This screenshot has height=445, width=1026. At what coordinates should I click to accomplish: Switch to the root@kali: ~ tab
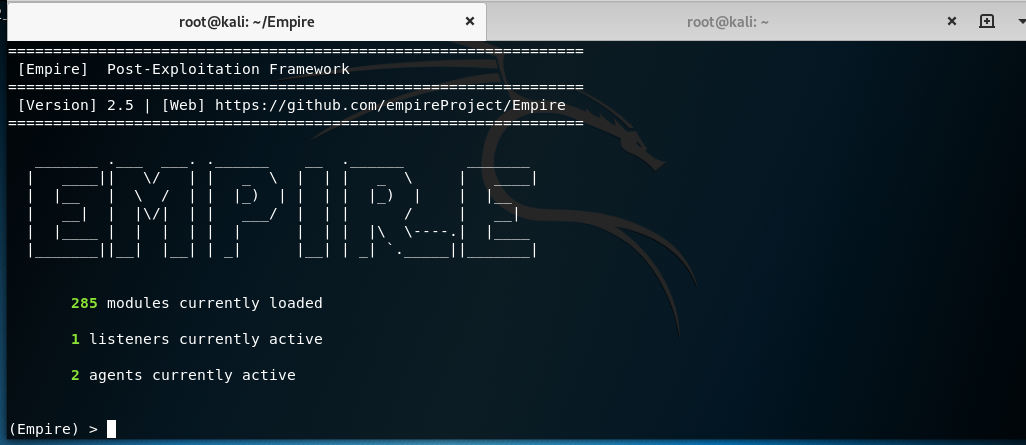(727, 22)
